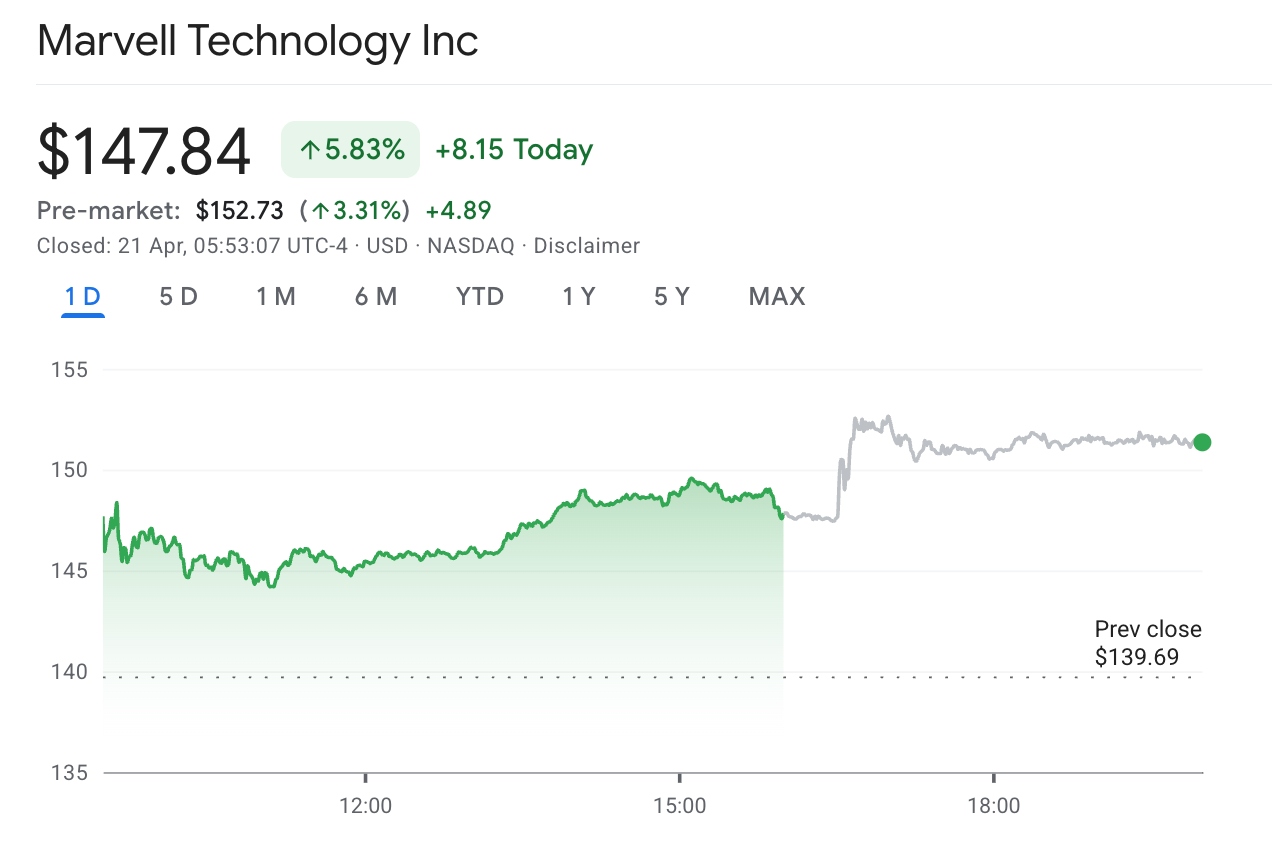
Task: Click the $147.84 stock price
Action: tap(143, 152)
